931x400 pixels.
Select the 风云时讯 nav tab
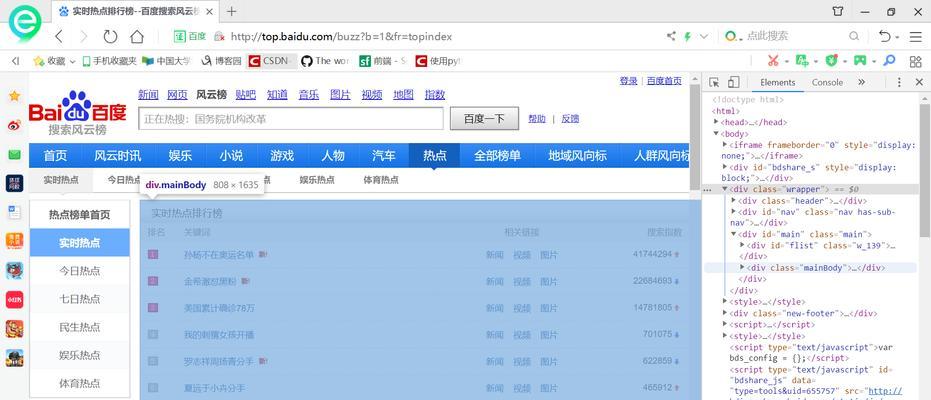pos(118,155)
